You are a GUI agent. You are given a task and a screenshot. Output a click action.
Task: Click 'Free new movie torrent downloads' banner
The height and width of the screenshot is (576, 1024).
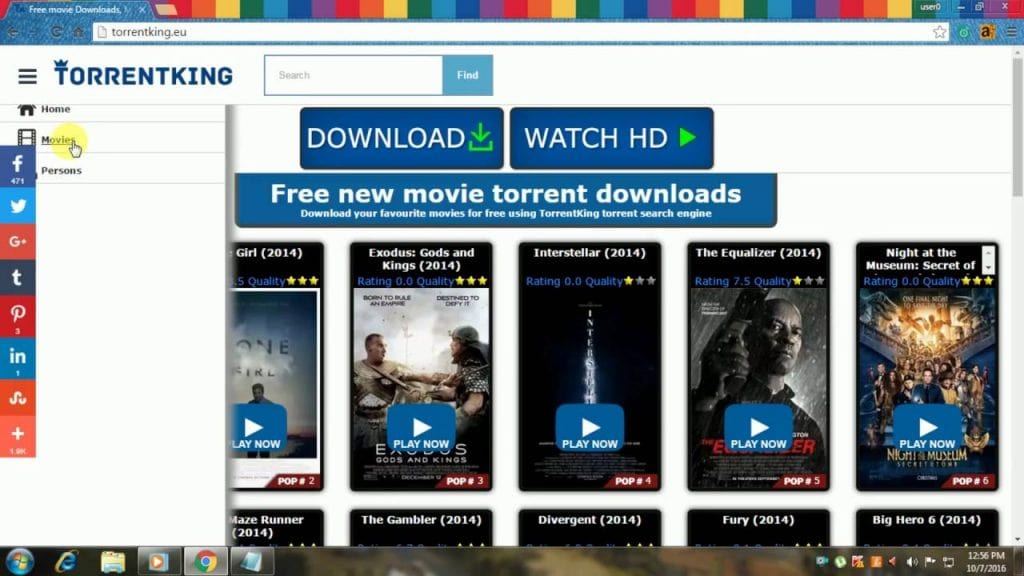pyautogui.click(x=505, y=201)
